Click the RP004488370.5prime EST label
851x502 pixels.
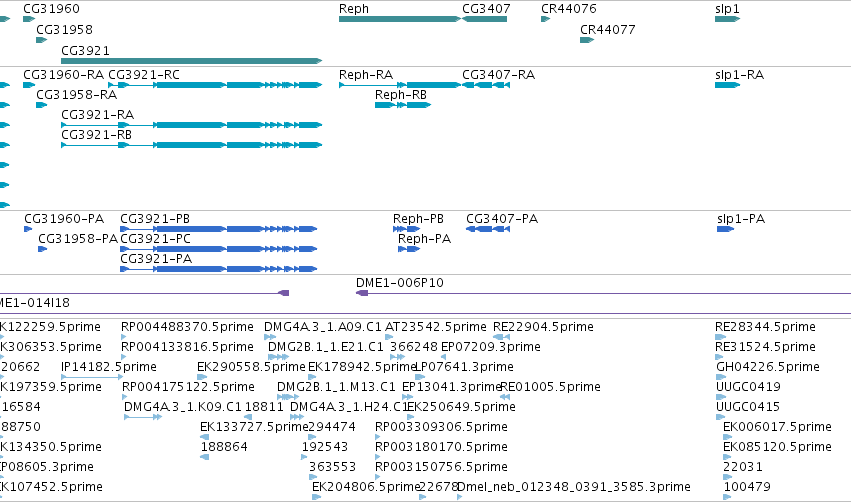click(187, 327)
